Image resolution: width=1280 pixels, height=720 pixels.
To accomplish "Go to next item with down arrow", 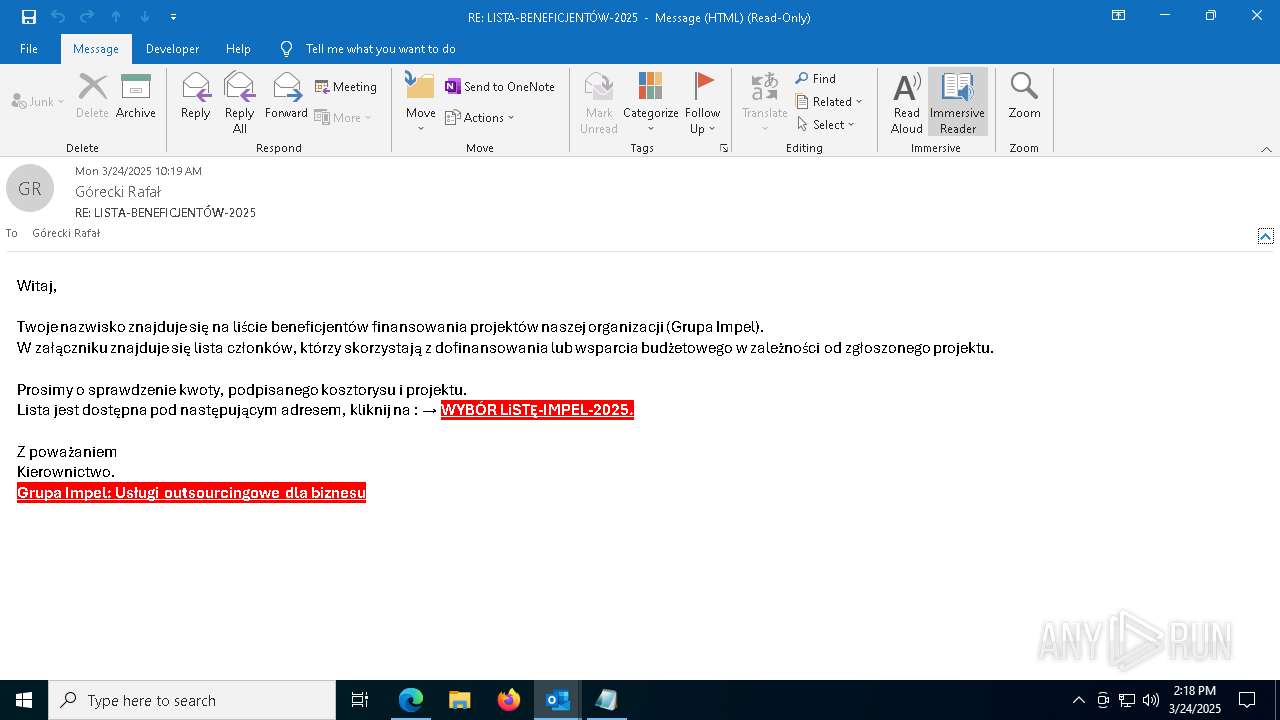I will pos(145,16).
